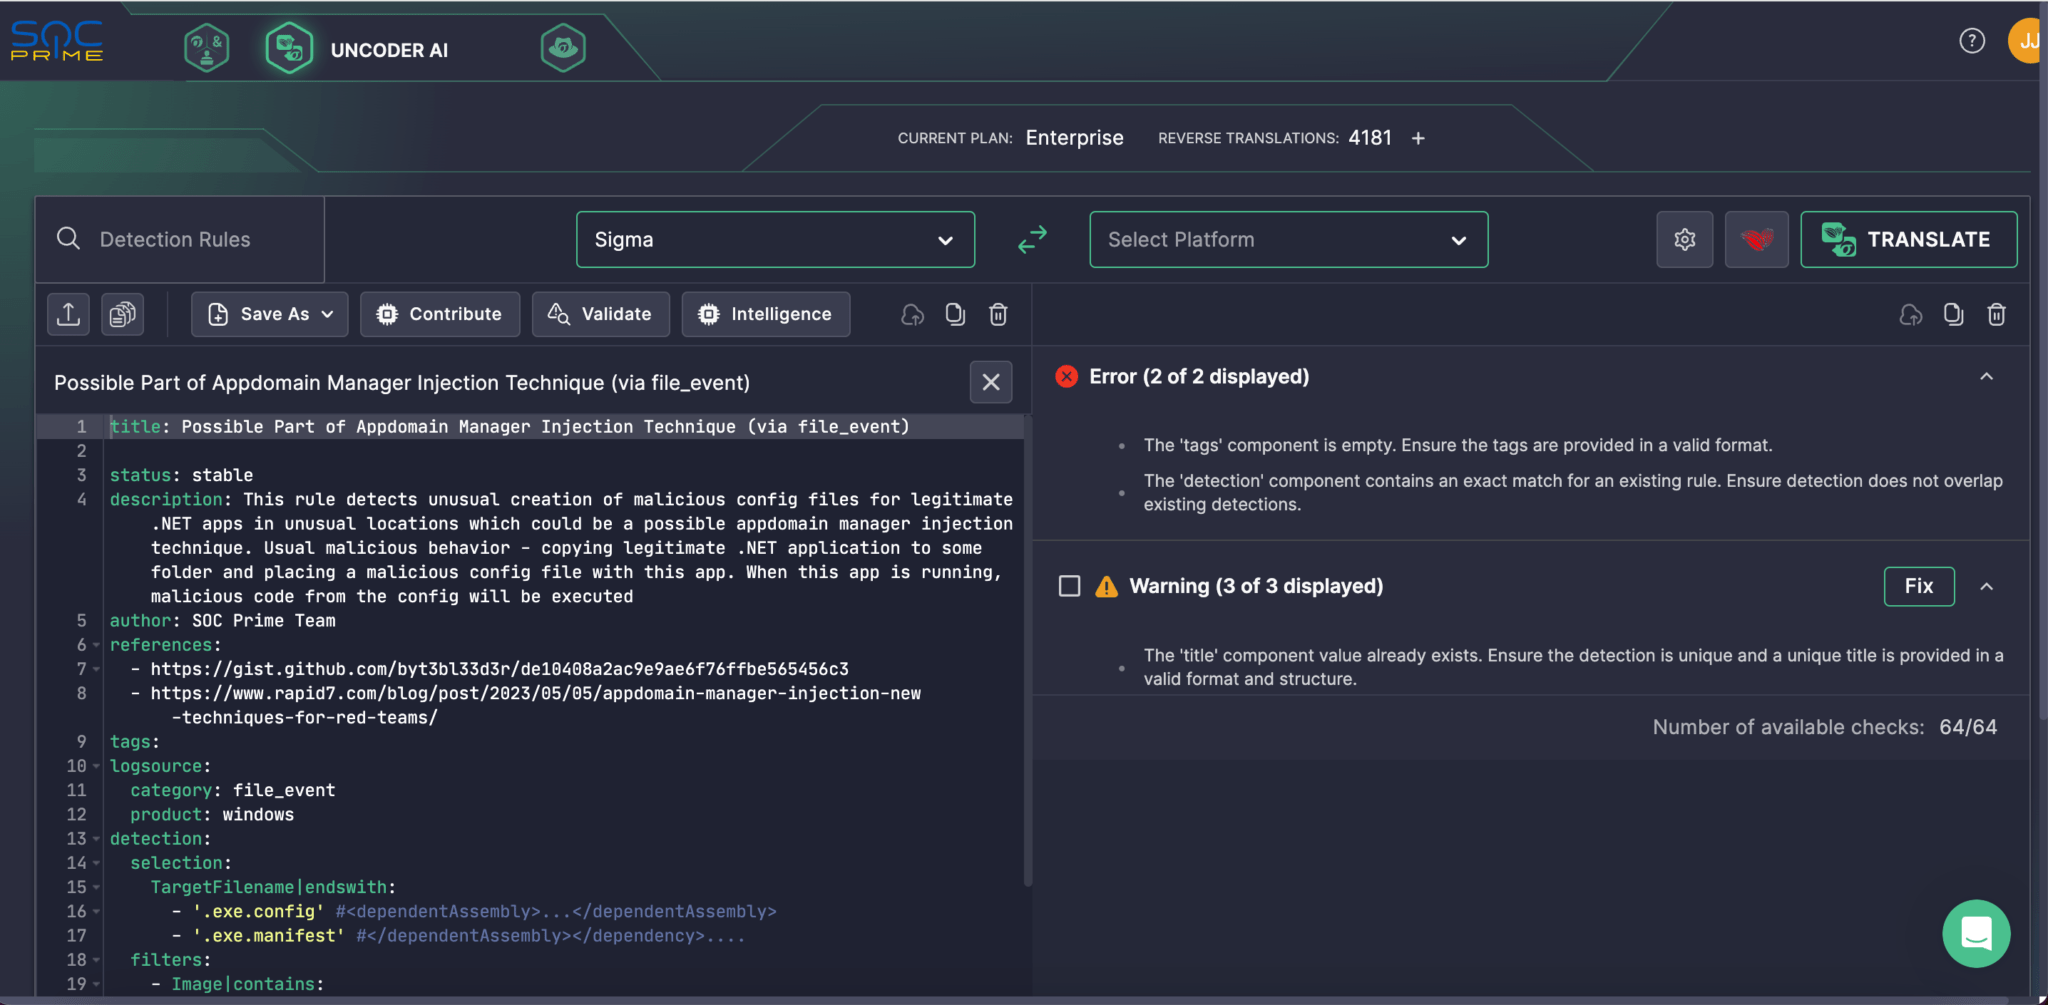Click the red bird icon button
This screenshot has width=2048, height=1005.
[1756, 240]
